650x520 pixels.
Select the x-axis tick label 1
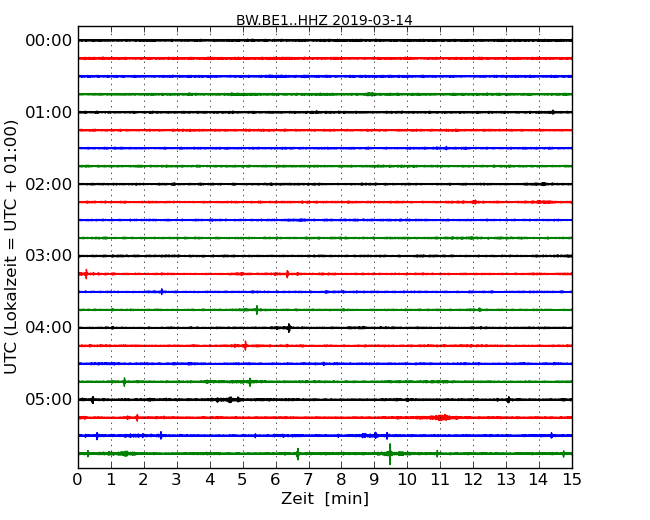111,480
